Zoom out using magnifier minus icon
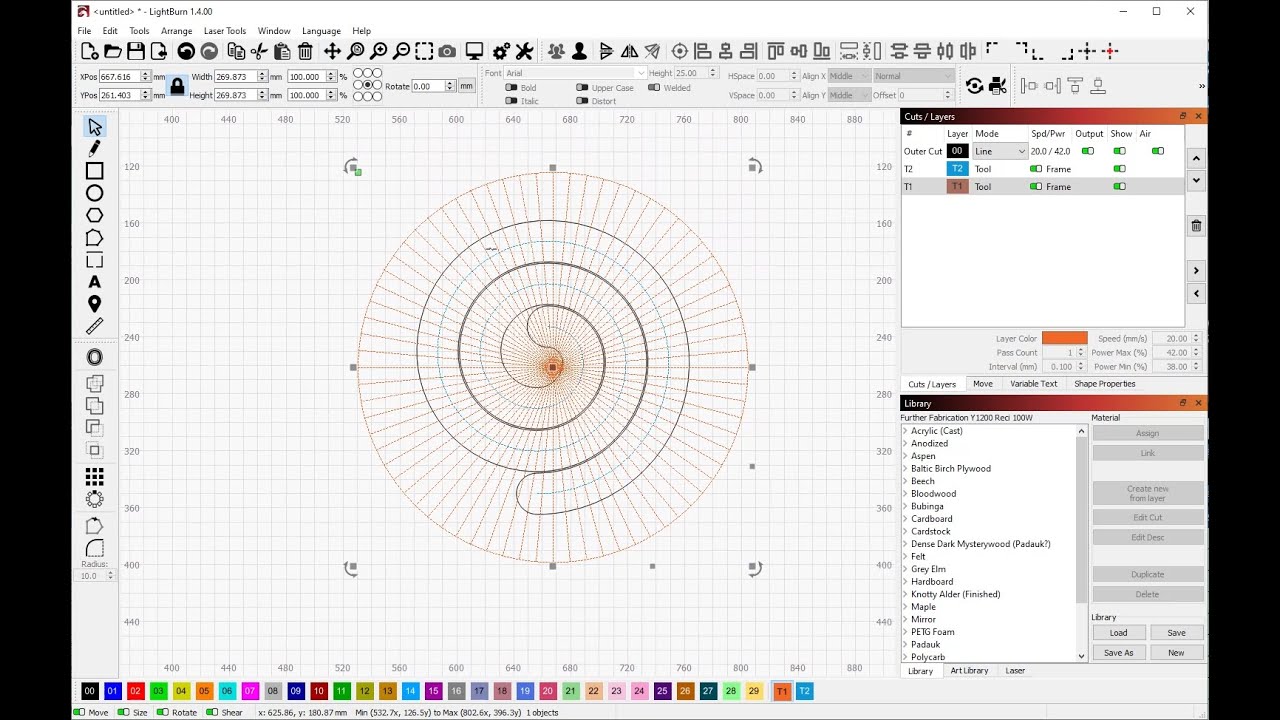 tap(401, 51)
